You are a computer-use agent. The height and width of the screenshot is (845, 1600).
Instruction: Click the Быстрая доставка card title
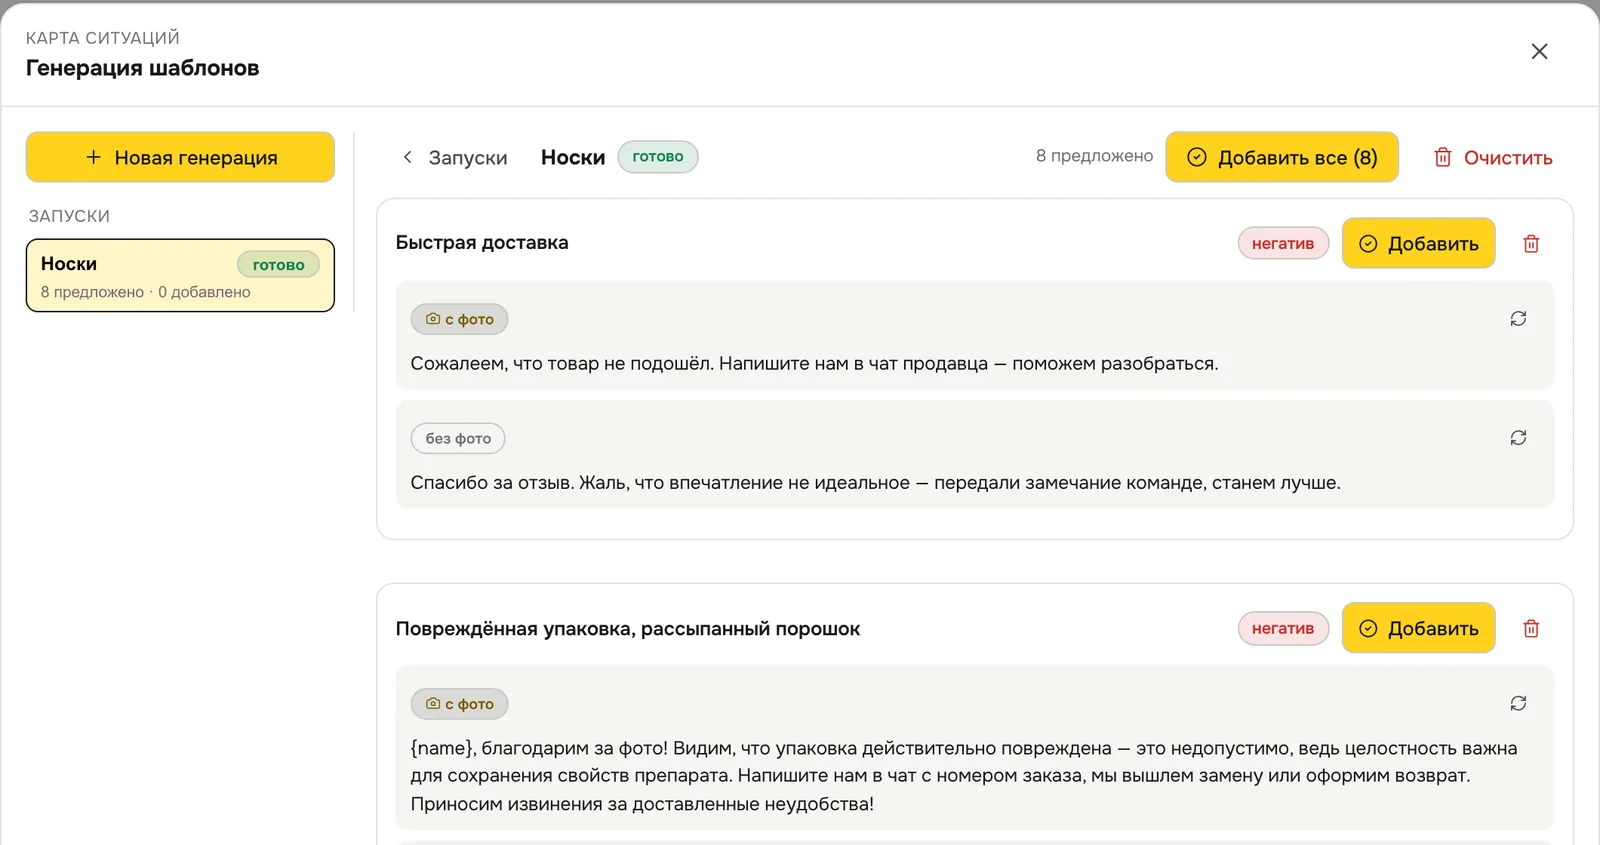pos(482,242)
